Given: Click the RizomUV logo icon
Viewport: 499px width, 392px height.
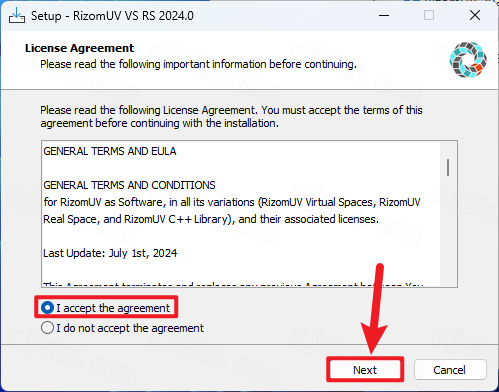Looking at the screenshot, I should click(x=468, y=60).
